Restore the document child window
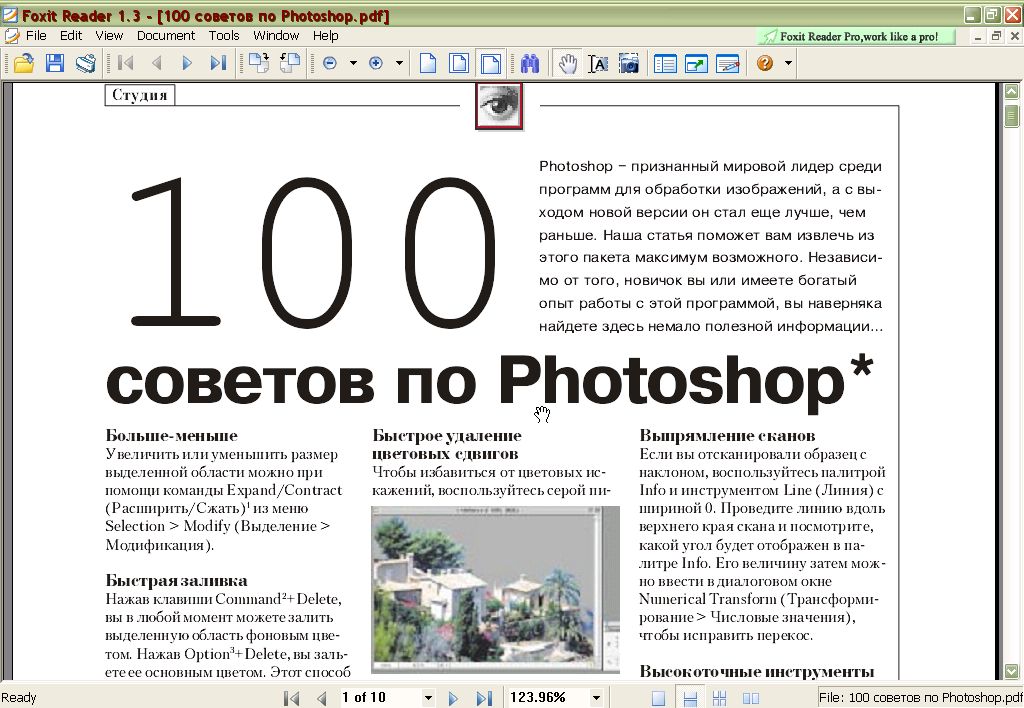The height and width of the screenshot is (708, 1024). pyautogui.click(x=996, y=36)
